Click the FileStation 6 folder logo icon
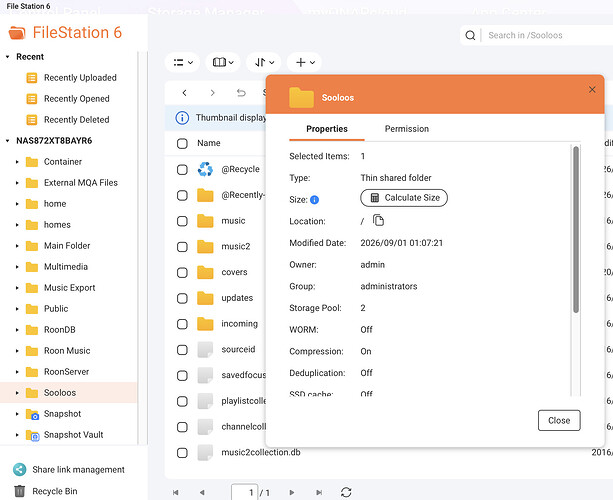Viewport: 613px width, 500px height. (x=17, y=33)
